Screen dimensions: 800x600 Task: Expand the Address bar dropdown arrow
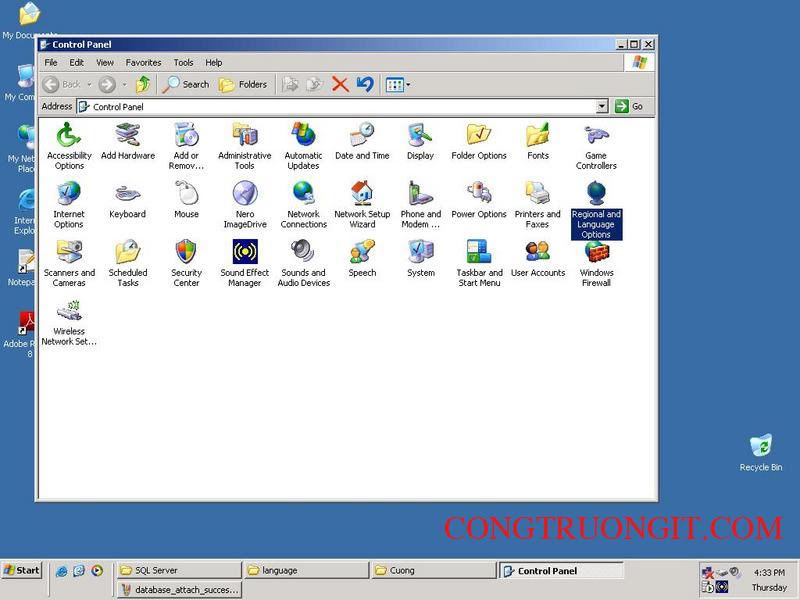[602, 106]
